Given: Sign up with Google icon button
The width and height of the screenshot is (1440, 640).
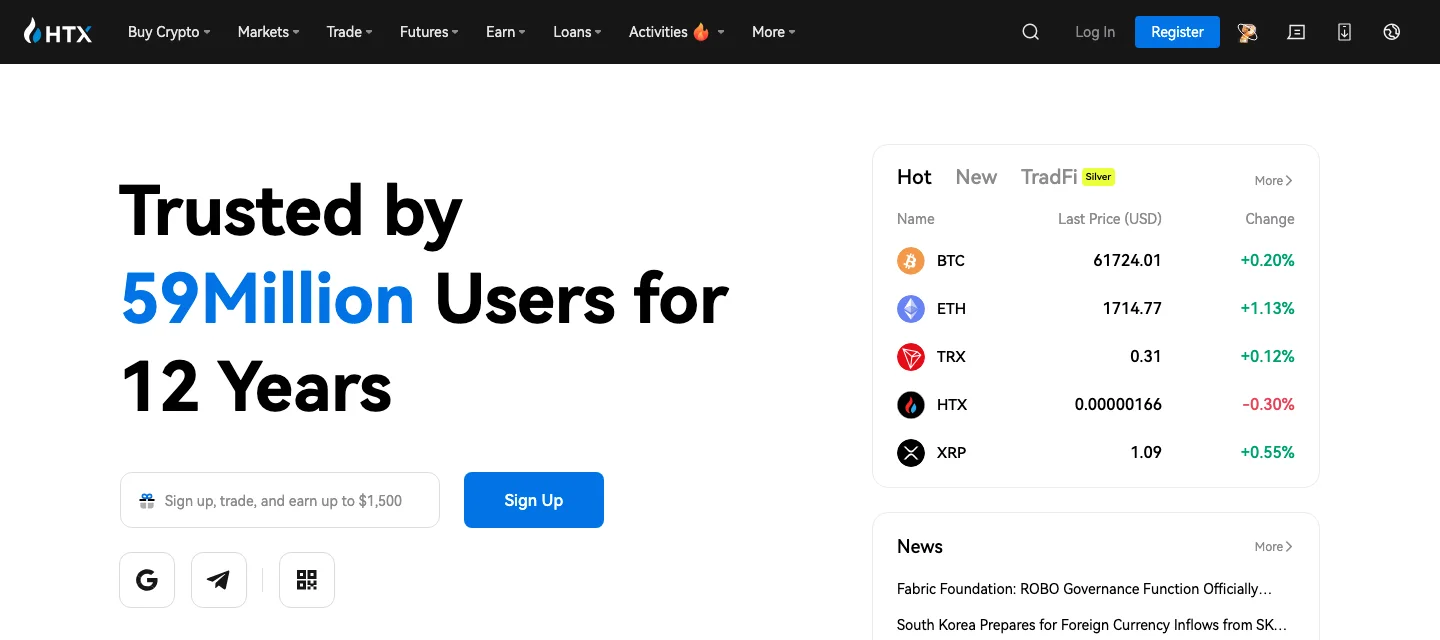Looking at the screenshot, I should point(147,580).
